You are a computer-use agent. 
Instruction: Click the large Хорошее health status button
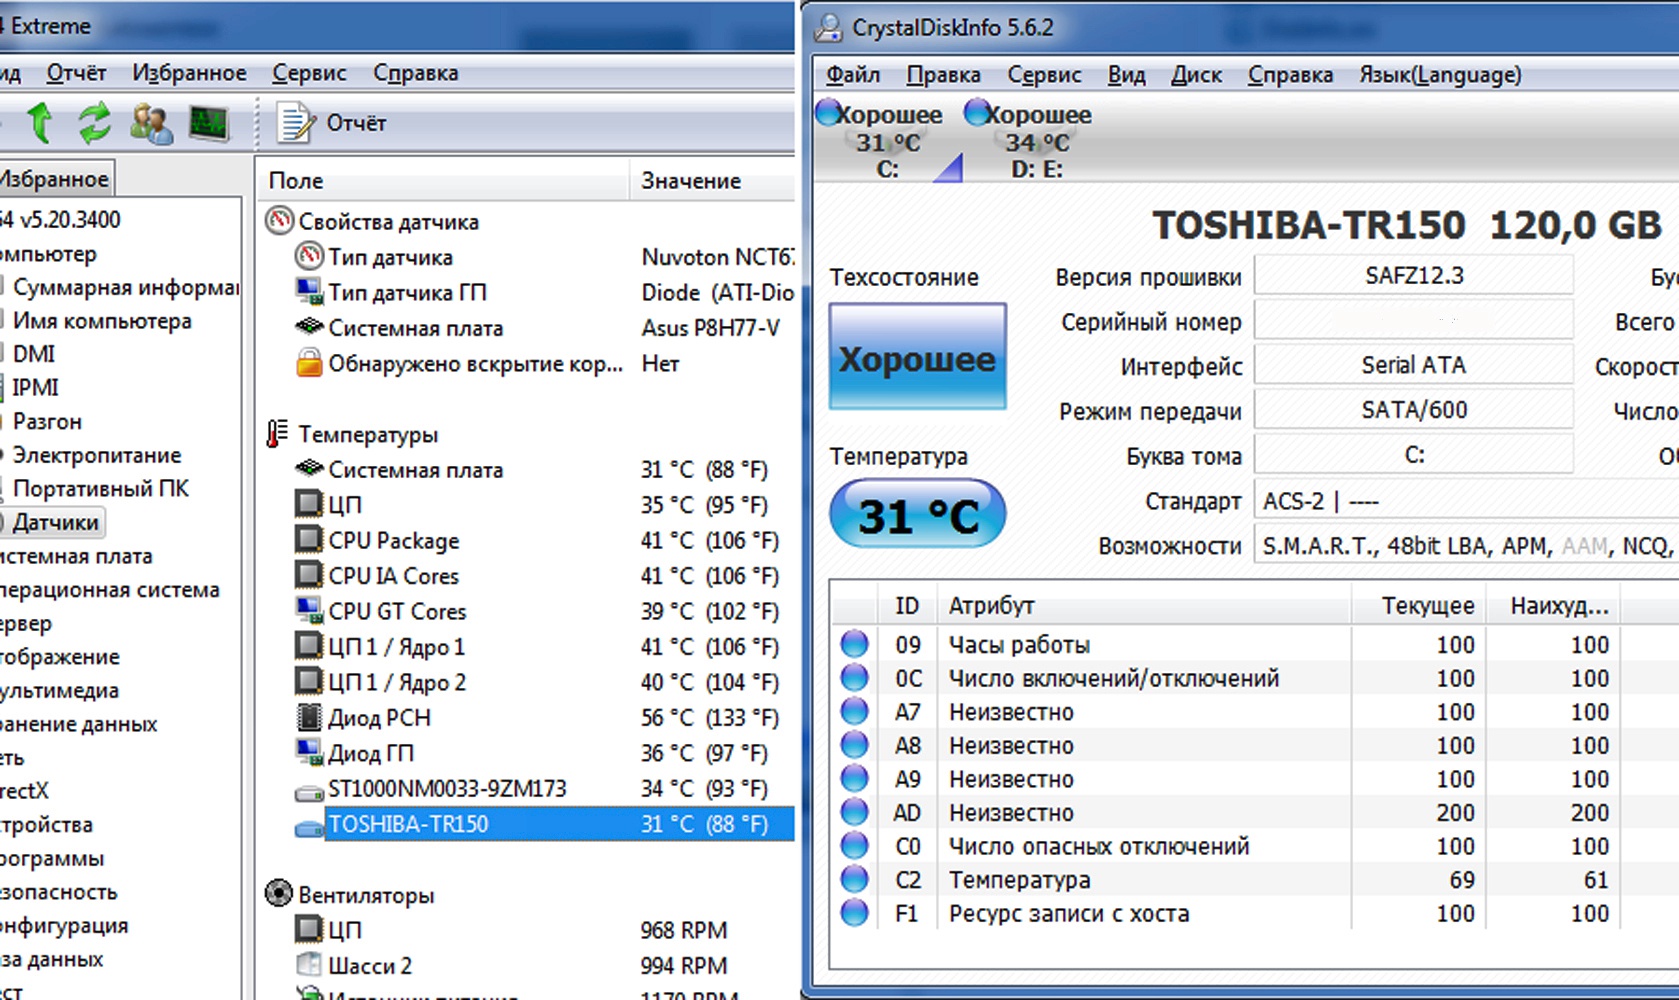click(x=917, y=357)
